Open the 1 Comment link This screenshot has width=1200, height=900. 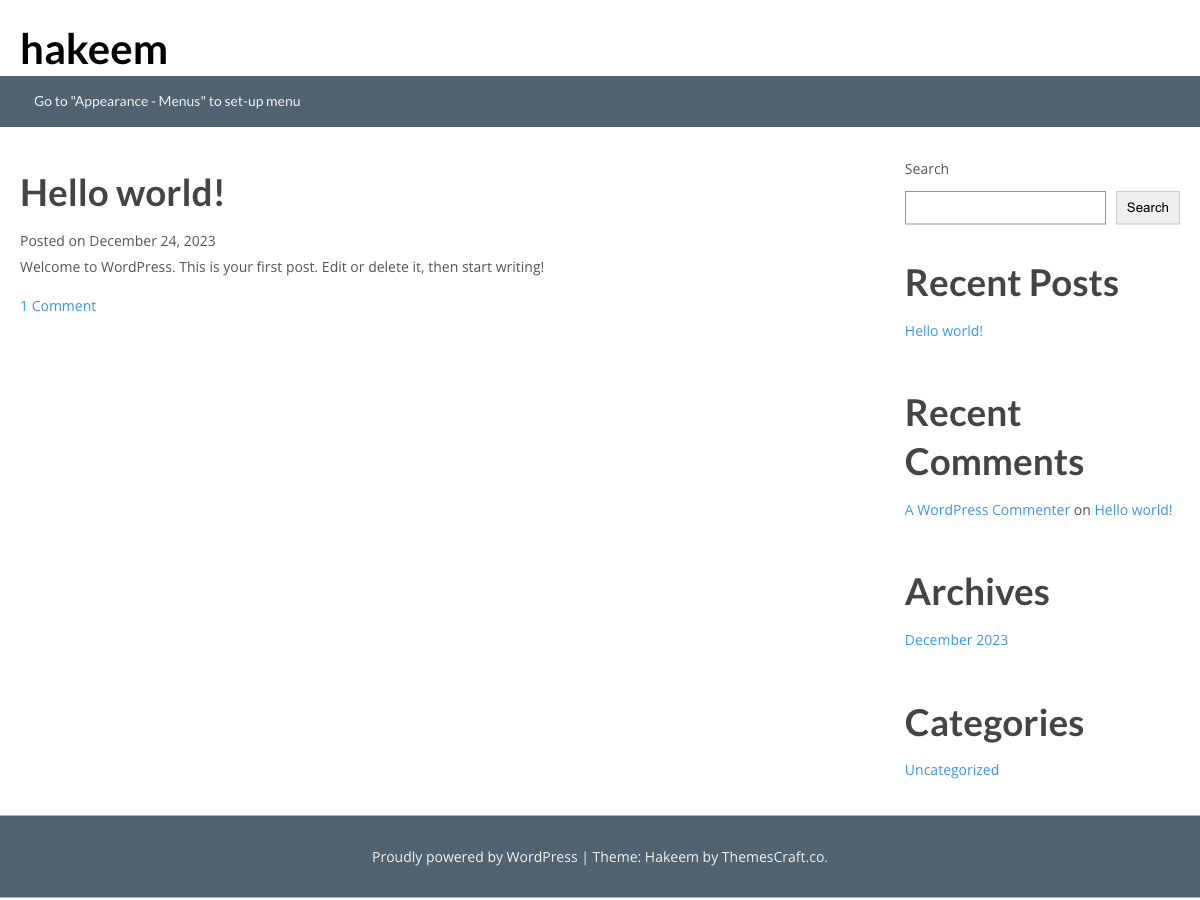[x=57, y=305]
